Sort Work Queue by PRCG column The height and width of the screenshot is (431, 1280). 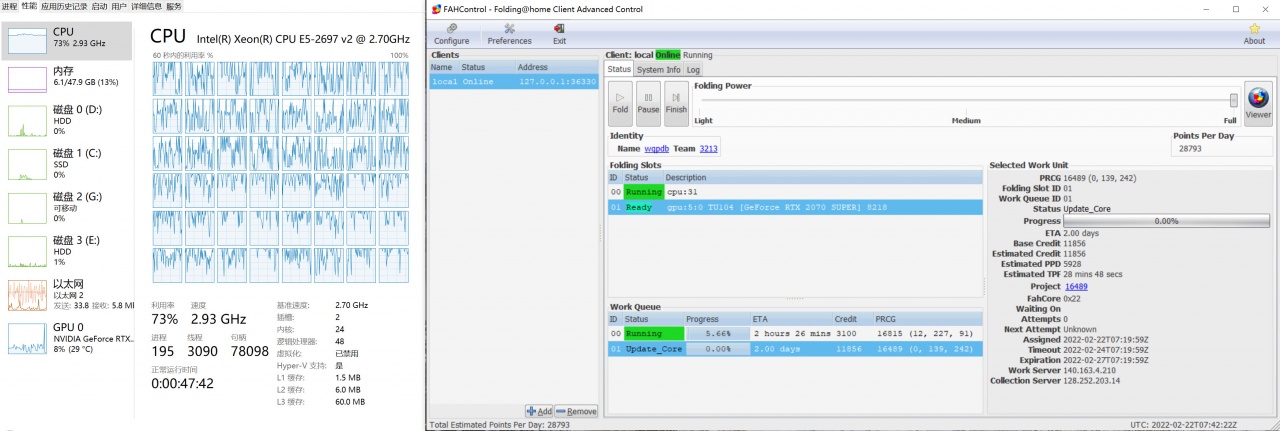coord(928,319)
